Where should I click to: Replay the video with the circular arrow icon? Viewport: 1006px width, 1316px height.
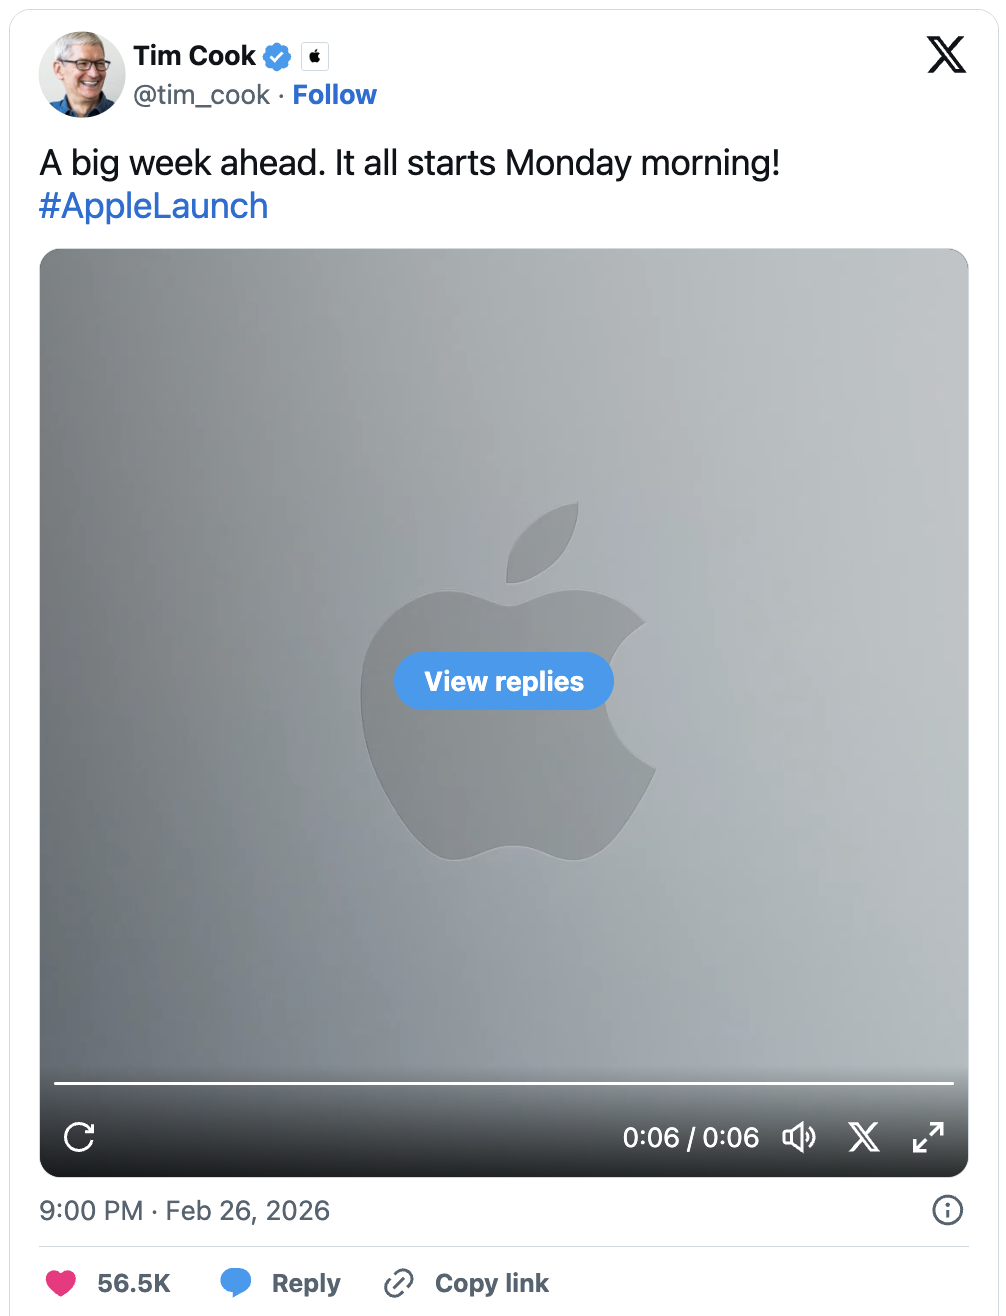[79, 1137]
